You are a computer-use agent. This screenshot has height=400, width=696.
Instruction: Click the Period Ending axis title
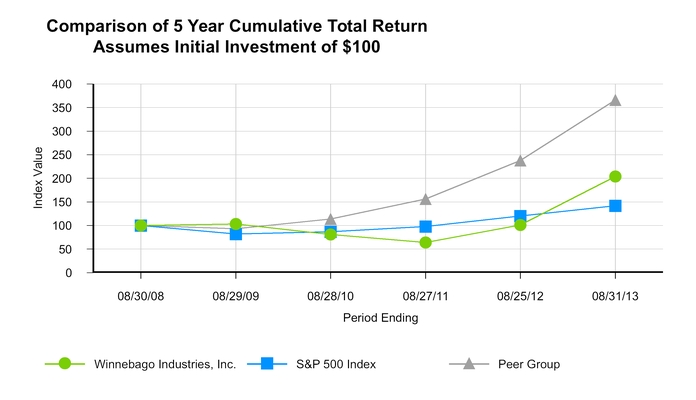click(378, 318)
